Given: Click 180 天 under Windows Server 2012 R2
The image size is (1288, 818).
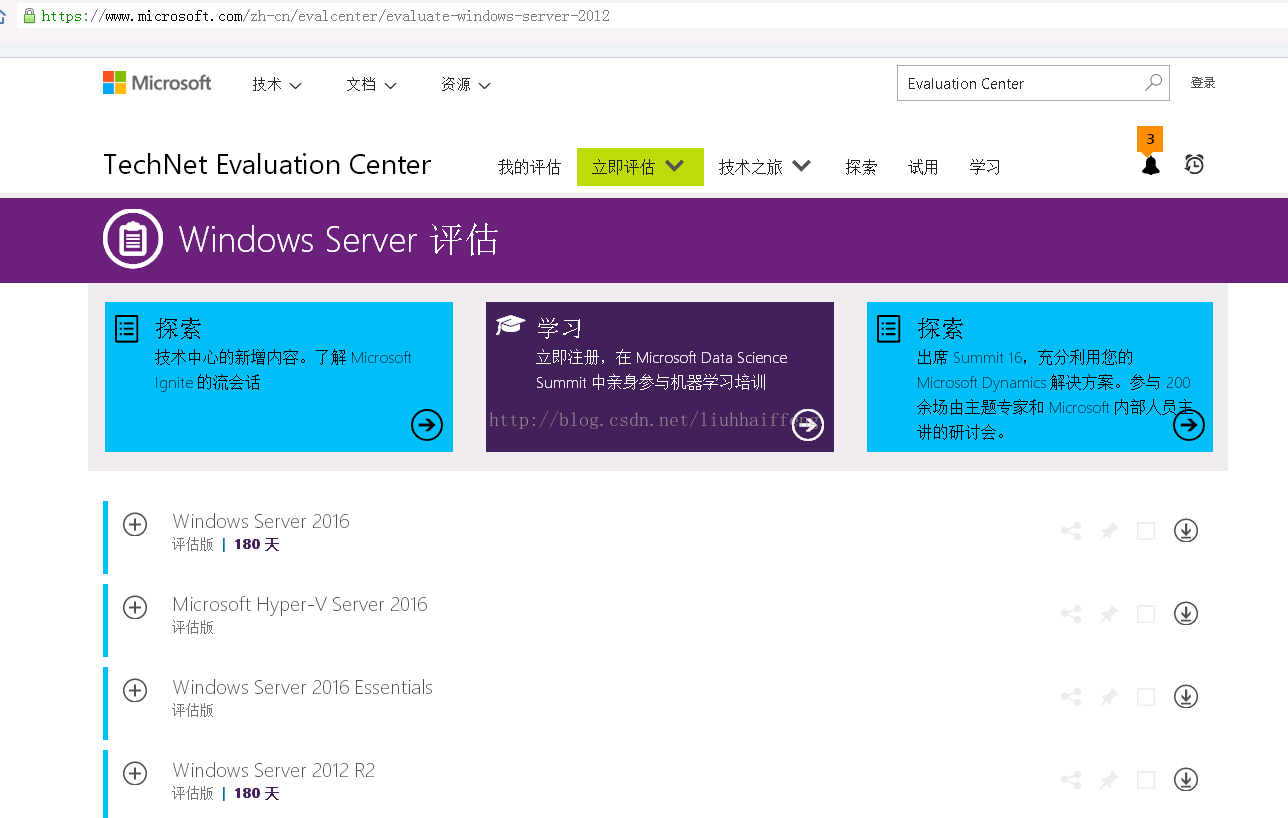Looking at the screenshot, I should click(257, 794).
